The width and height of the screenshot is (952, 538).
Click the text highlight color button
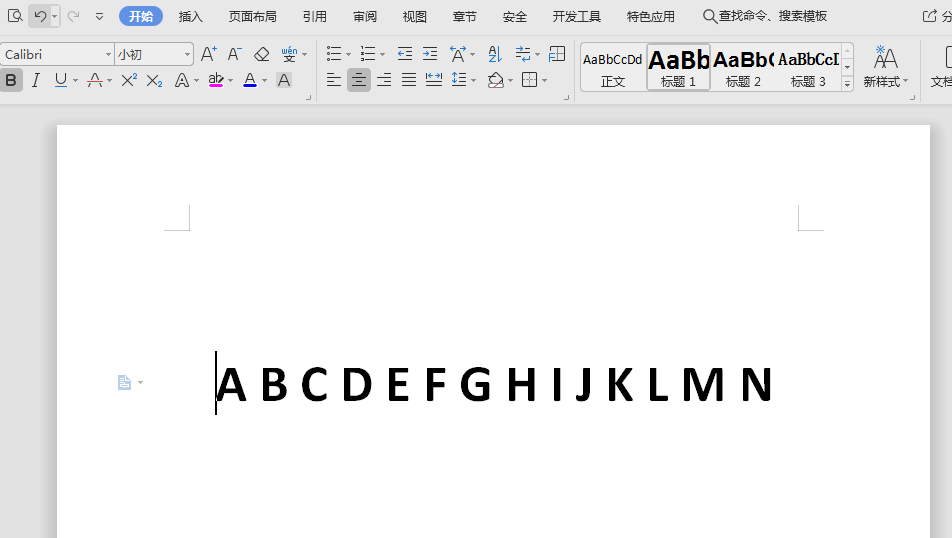click(216, 80)
